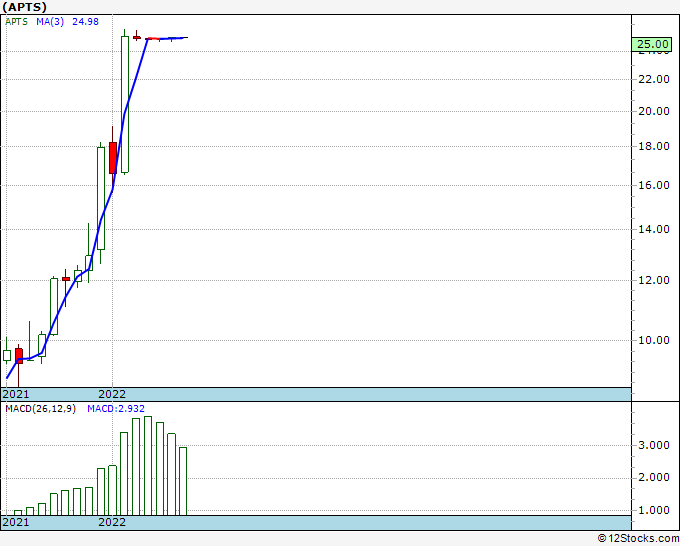Click the 1.000 MACD axis label

654,510
